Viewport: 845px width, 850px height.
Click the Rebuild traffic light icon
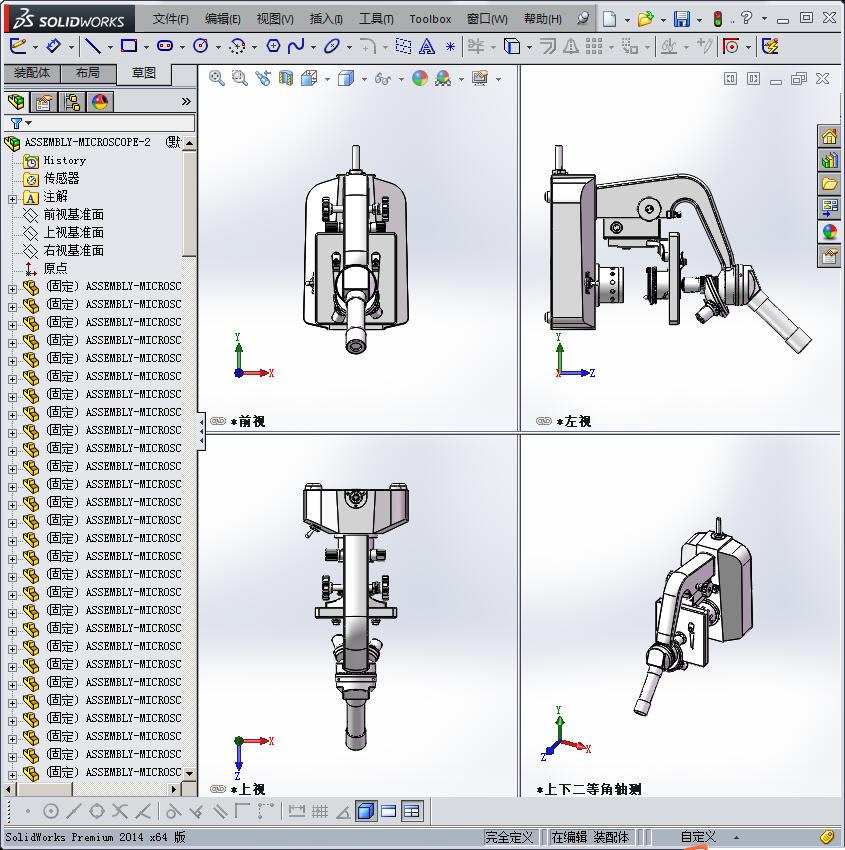coord(718,19)
